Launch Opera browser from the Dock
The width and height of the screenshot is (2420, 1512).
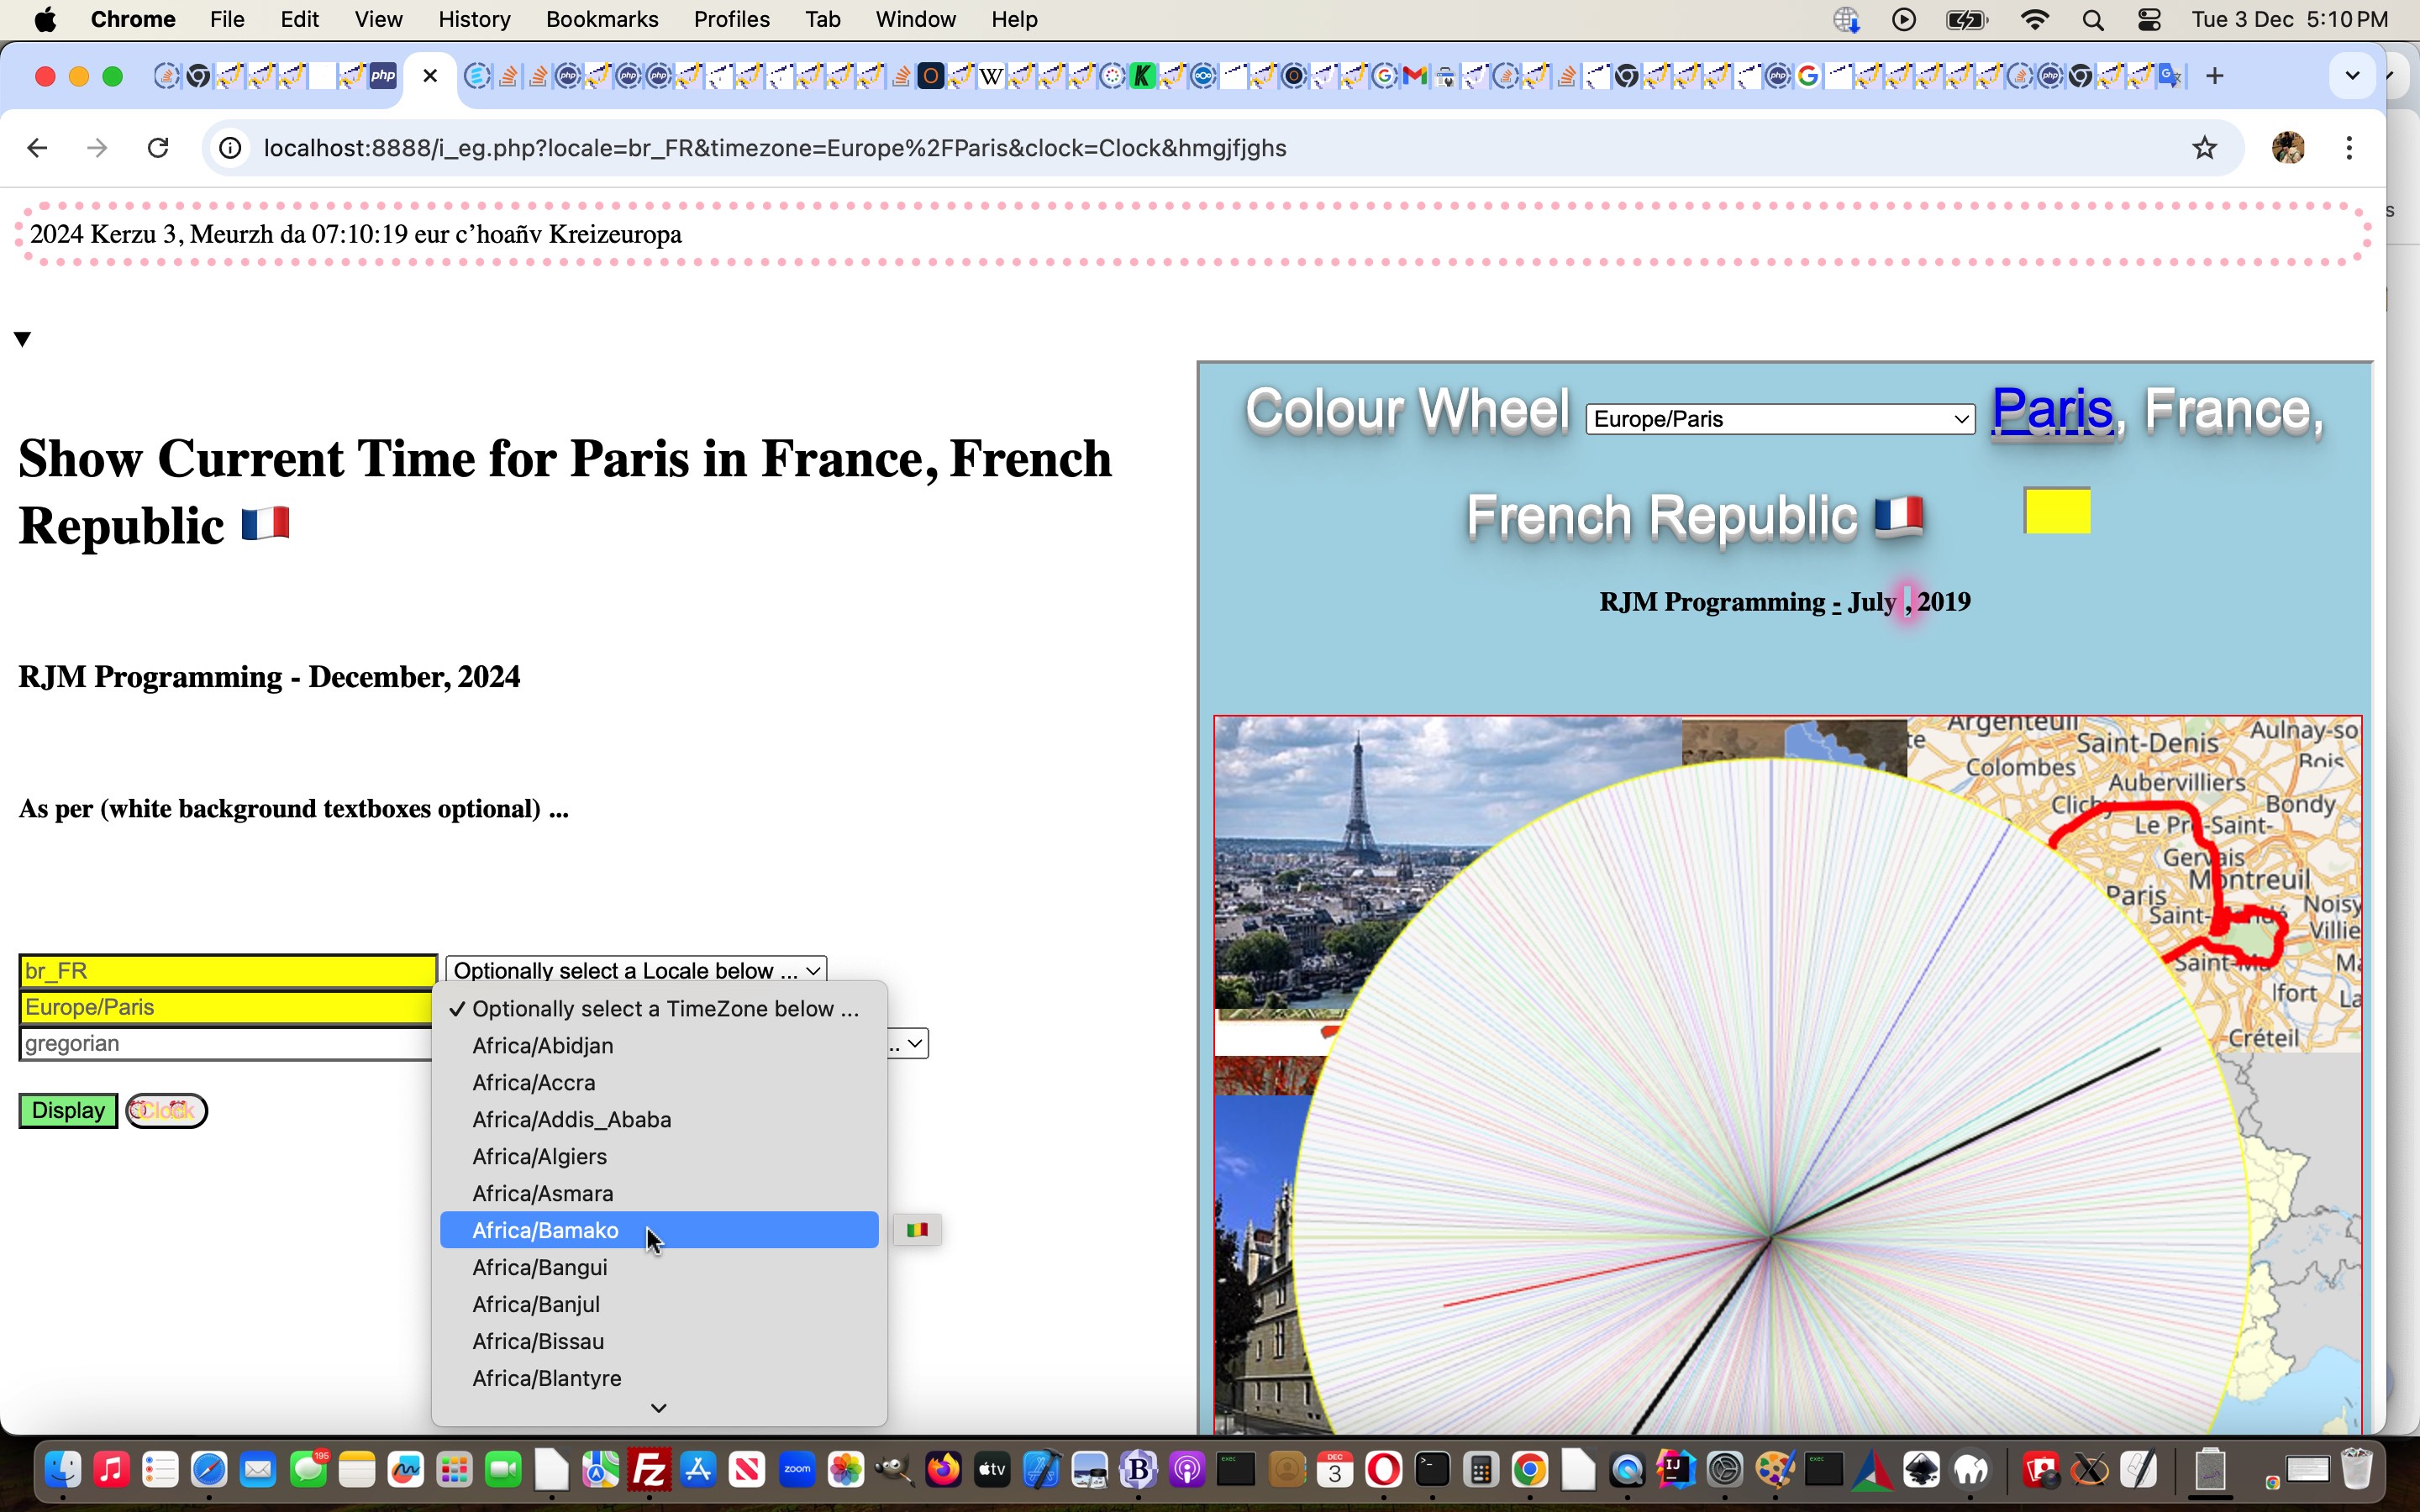[x=1384, y=1470]
